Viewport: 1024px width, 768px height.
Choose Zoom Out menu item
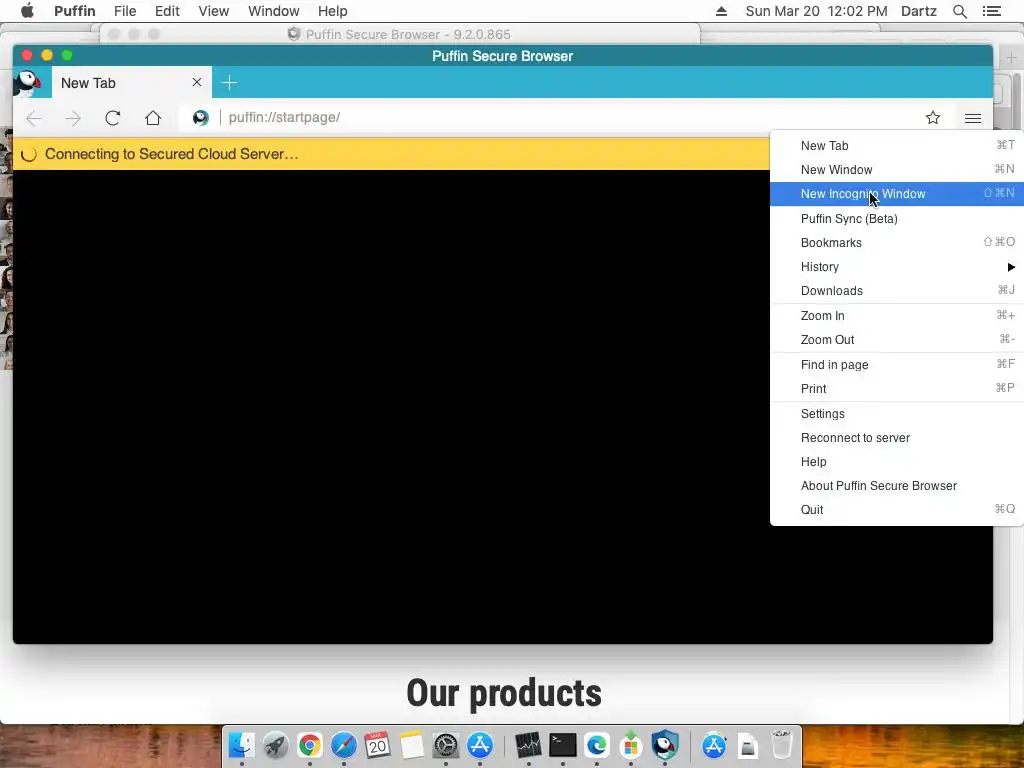(x=897, y=340)
